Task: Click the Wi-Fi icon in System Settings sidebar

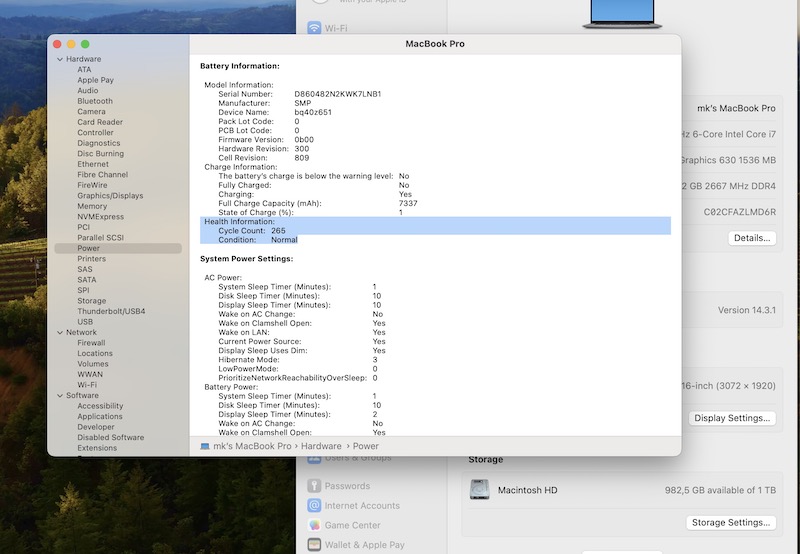Action: click(315, 28)
